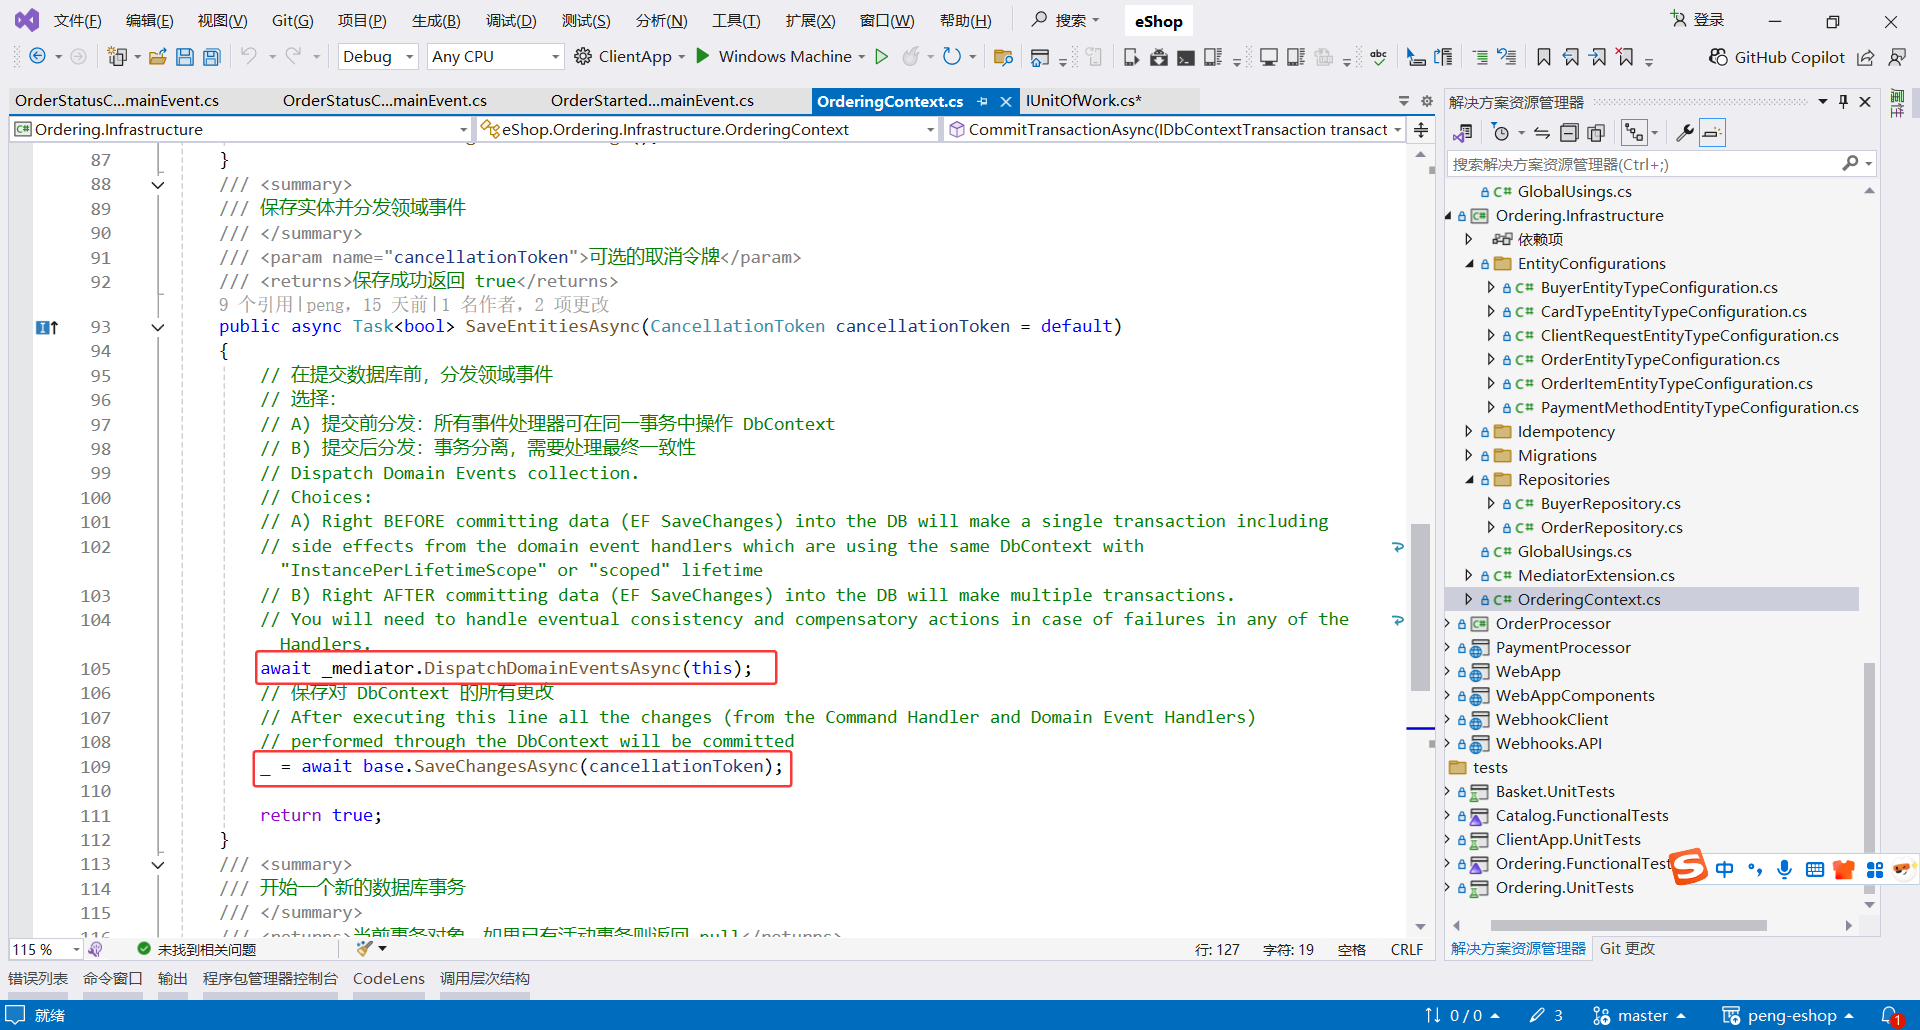
Task: Toggle Sogou punctuation mode
Action: pyautogui.click(x=1755, y=870)
